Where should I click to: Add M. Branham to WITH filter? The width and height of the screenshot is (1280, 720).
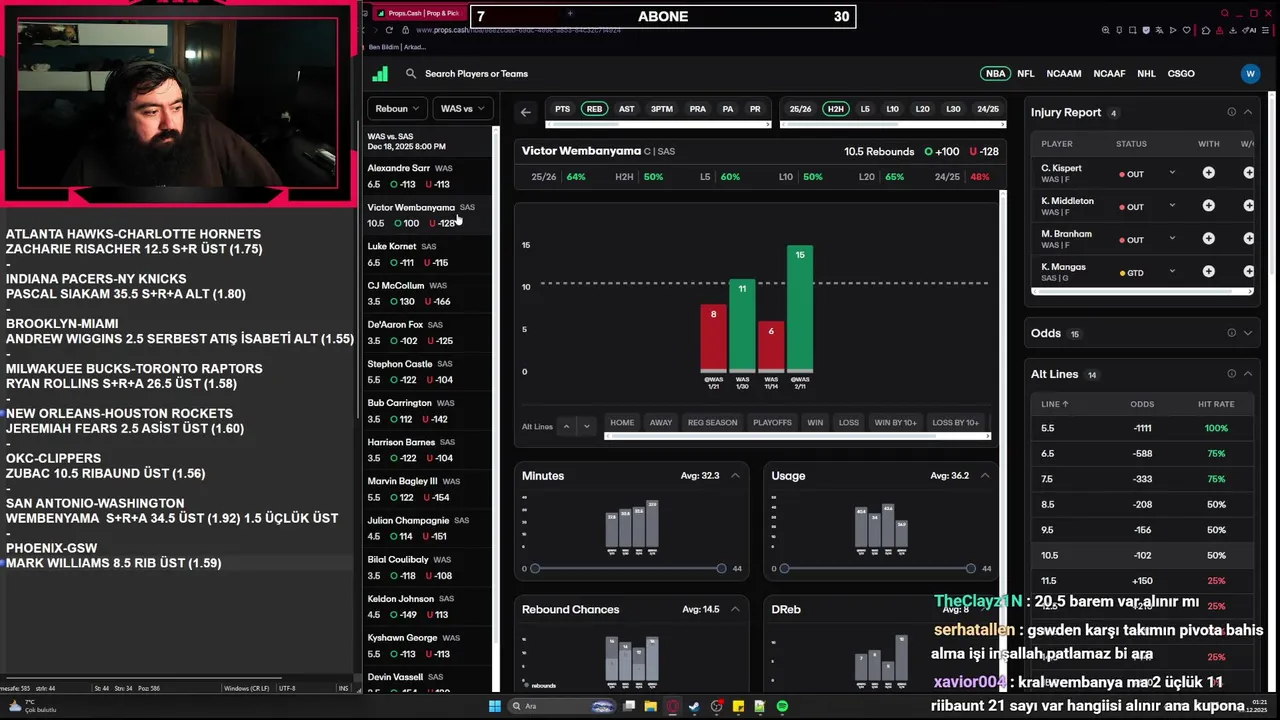(1209, 239)
